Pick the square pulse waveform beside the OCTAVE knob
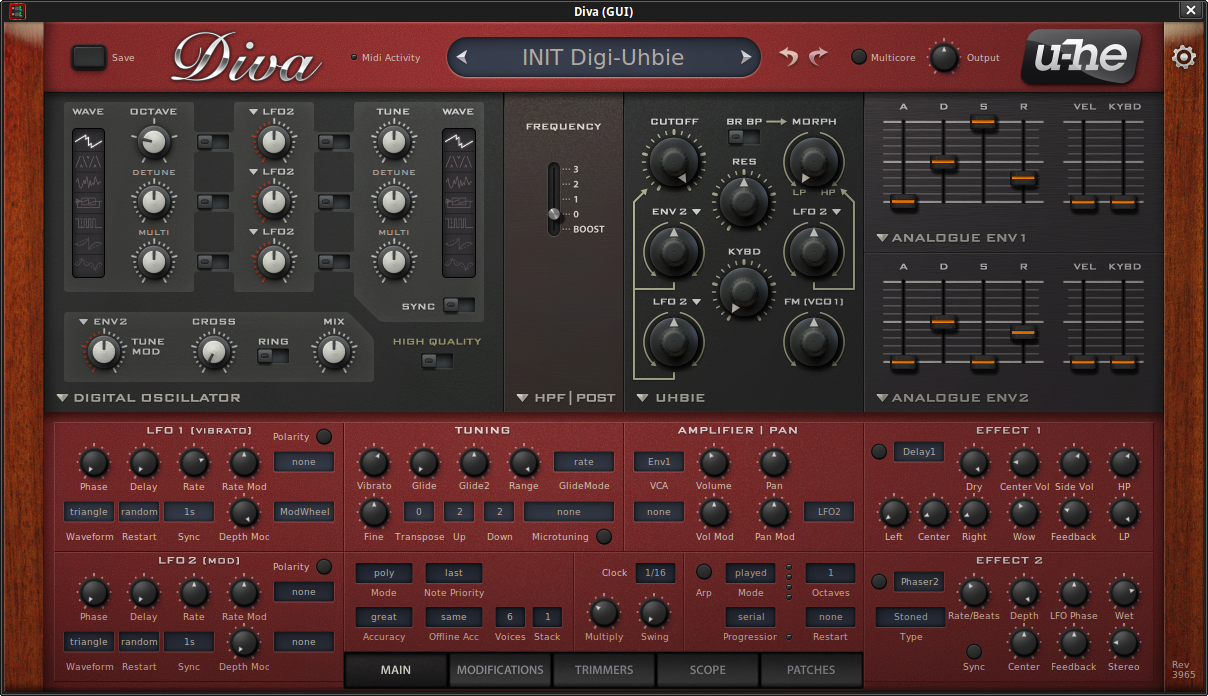The height and width of the screenshot is (696, 1208). point(88,222)
